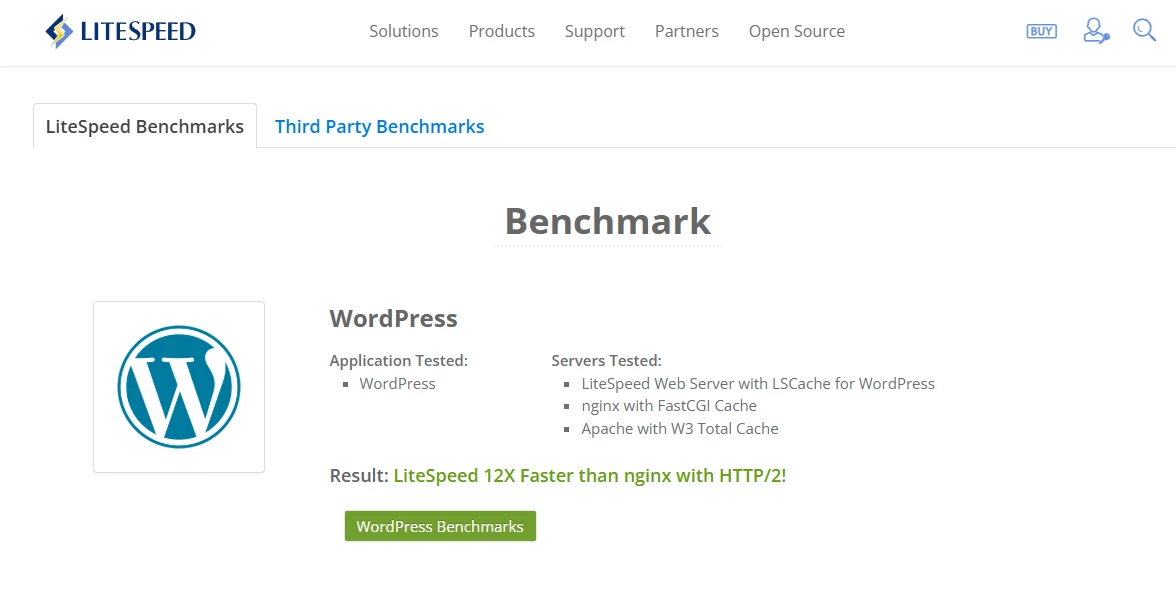This screenshot has width=1176, height=592.
Task: Click the WordPress section heading
Action: pos(394,318)
